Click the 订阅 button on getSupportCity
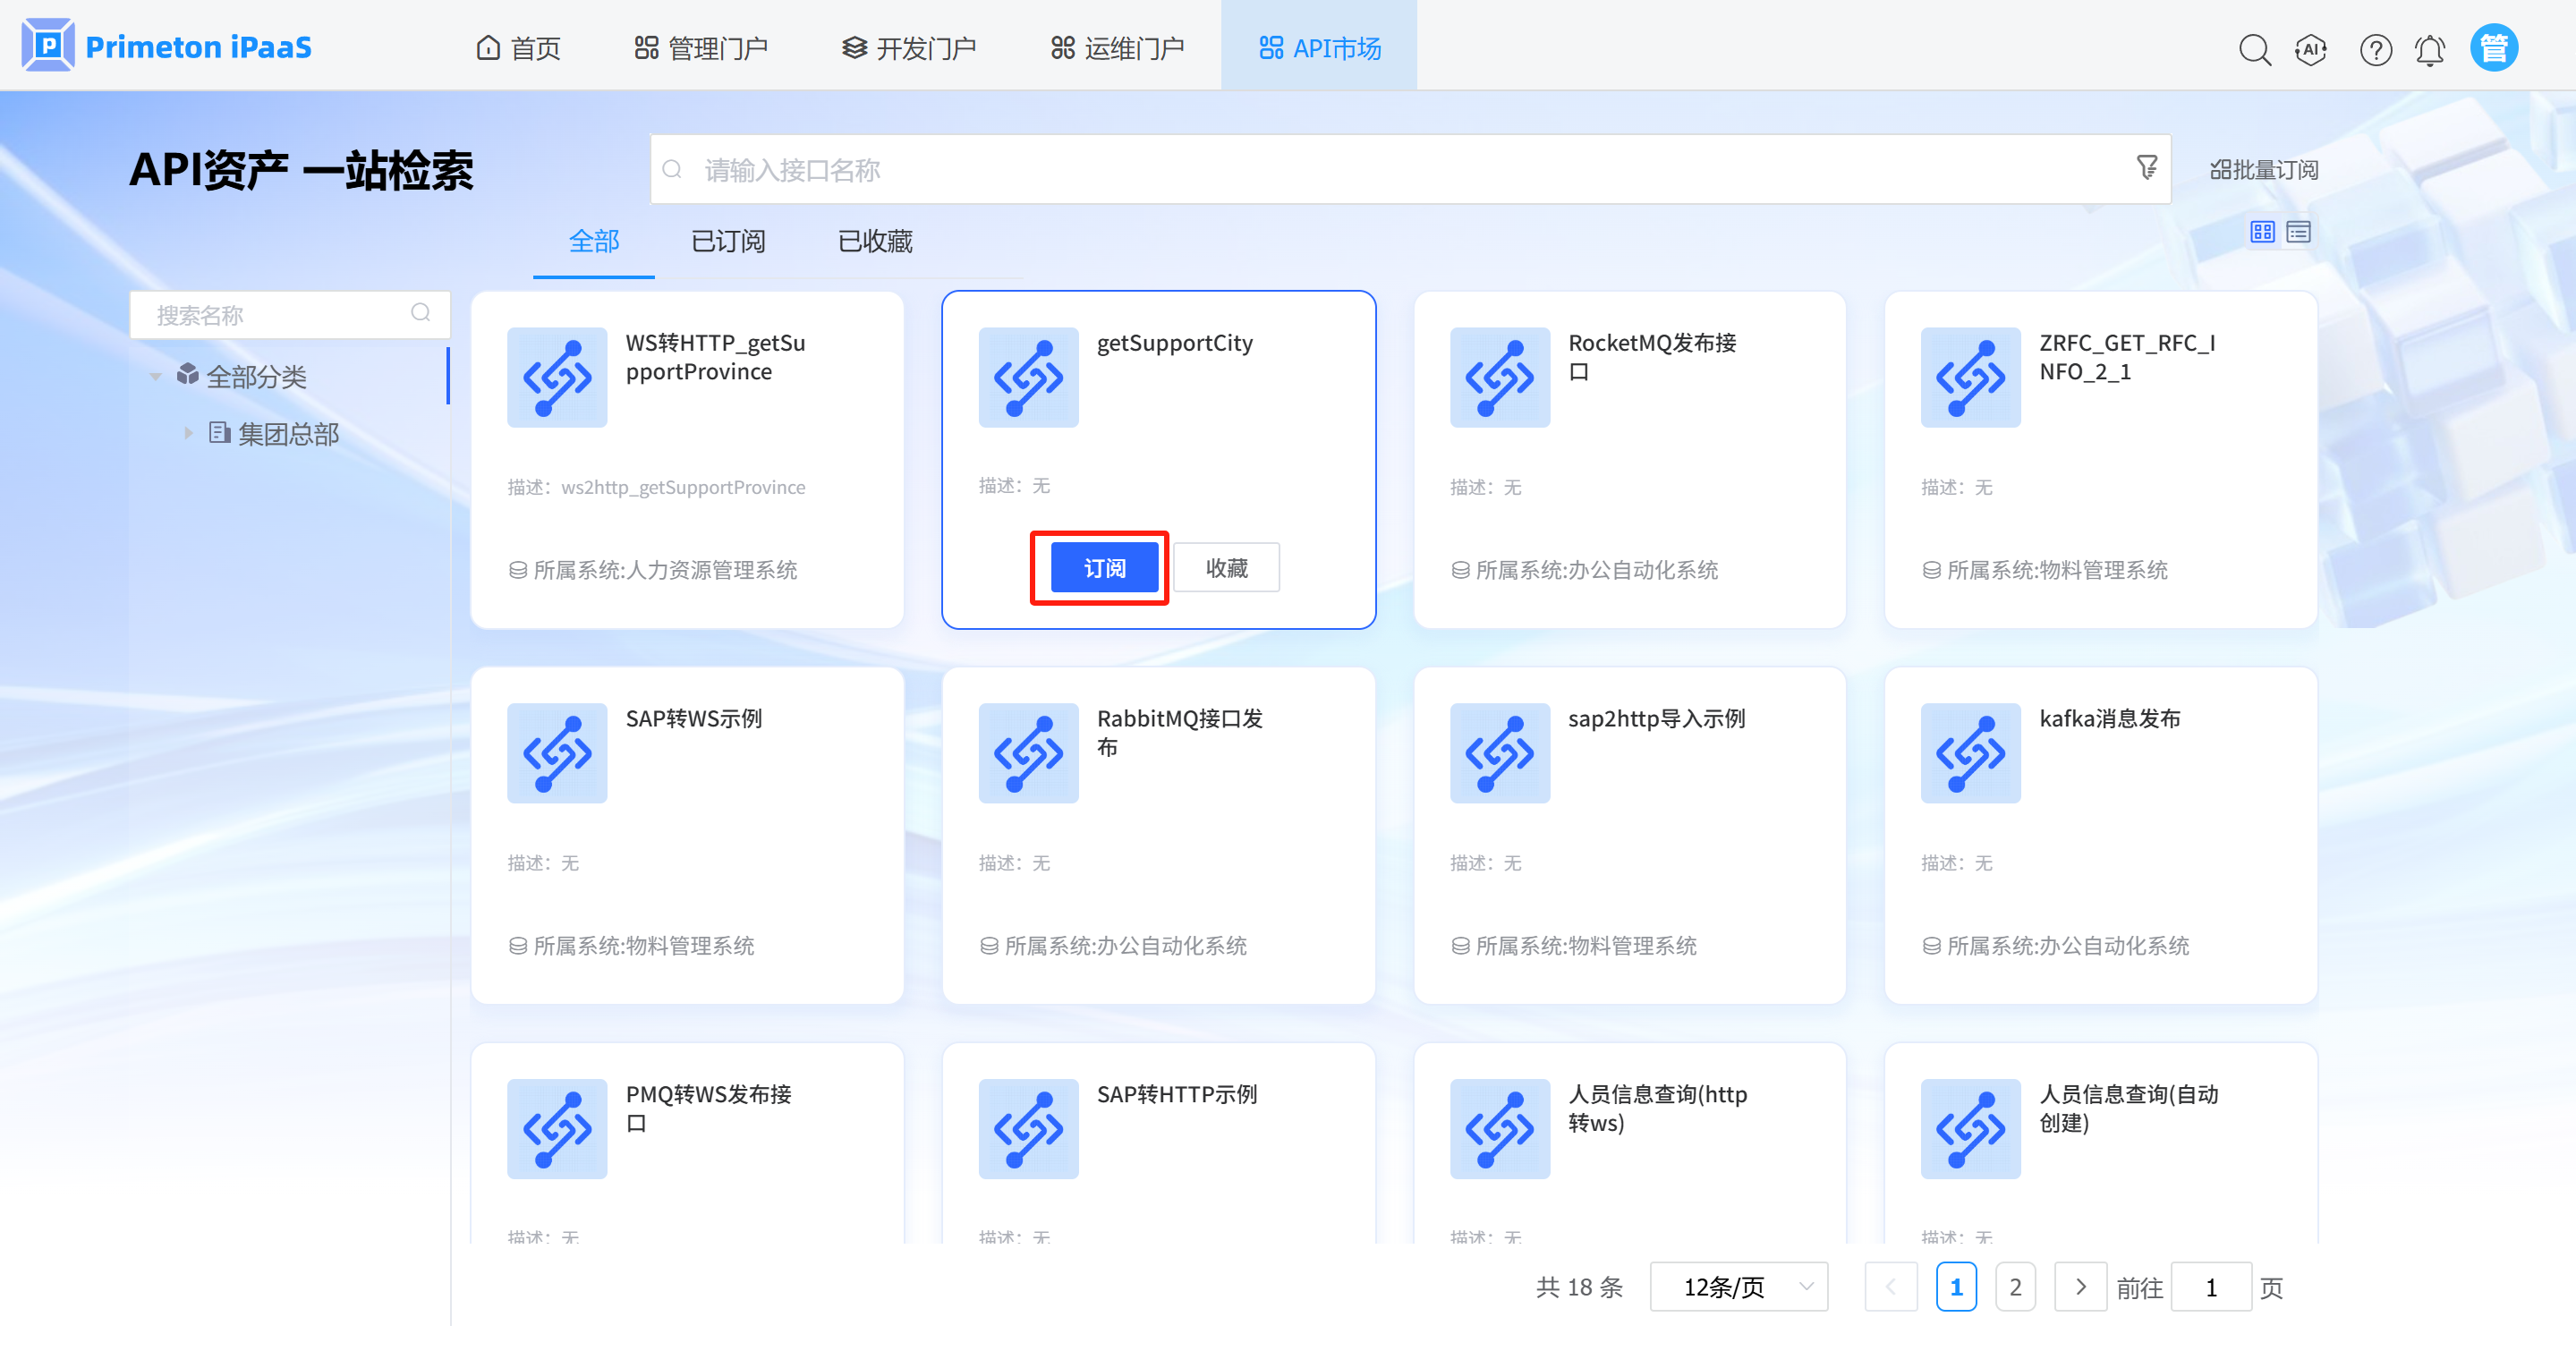This screenshot has width=2576, height=1368. pos(1104,568)
